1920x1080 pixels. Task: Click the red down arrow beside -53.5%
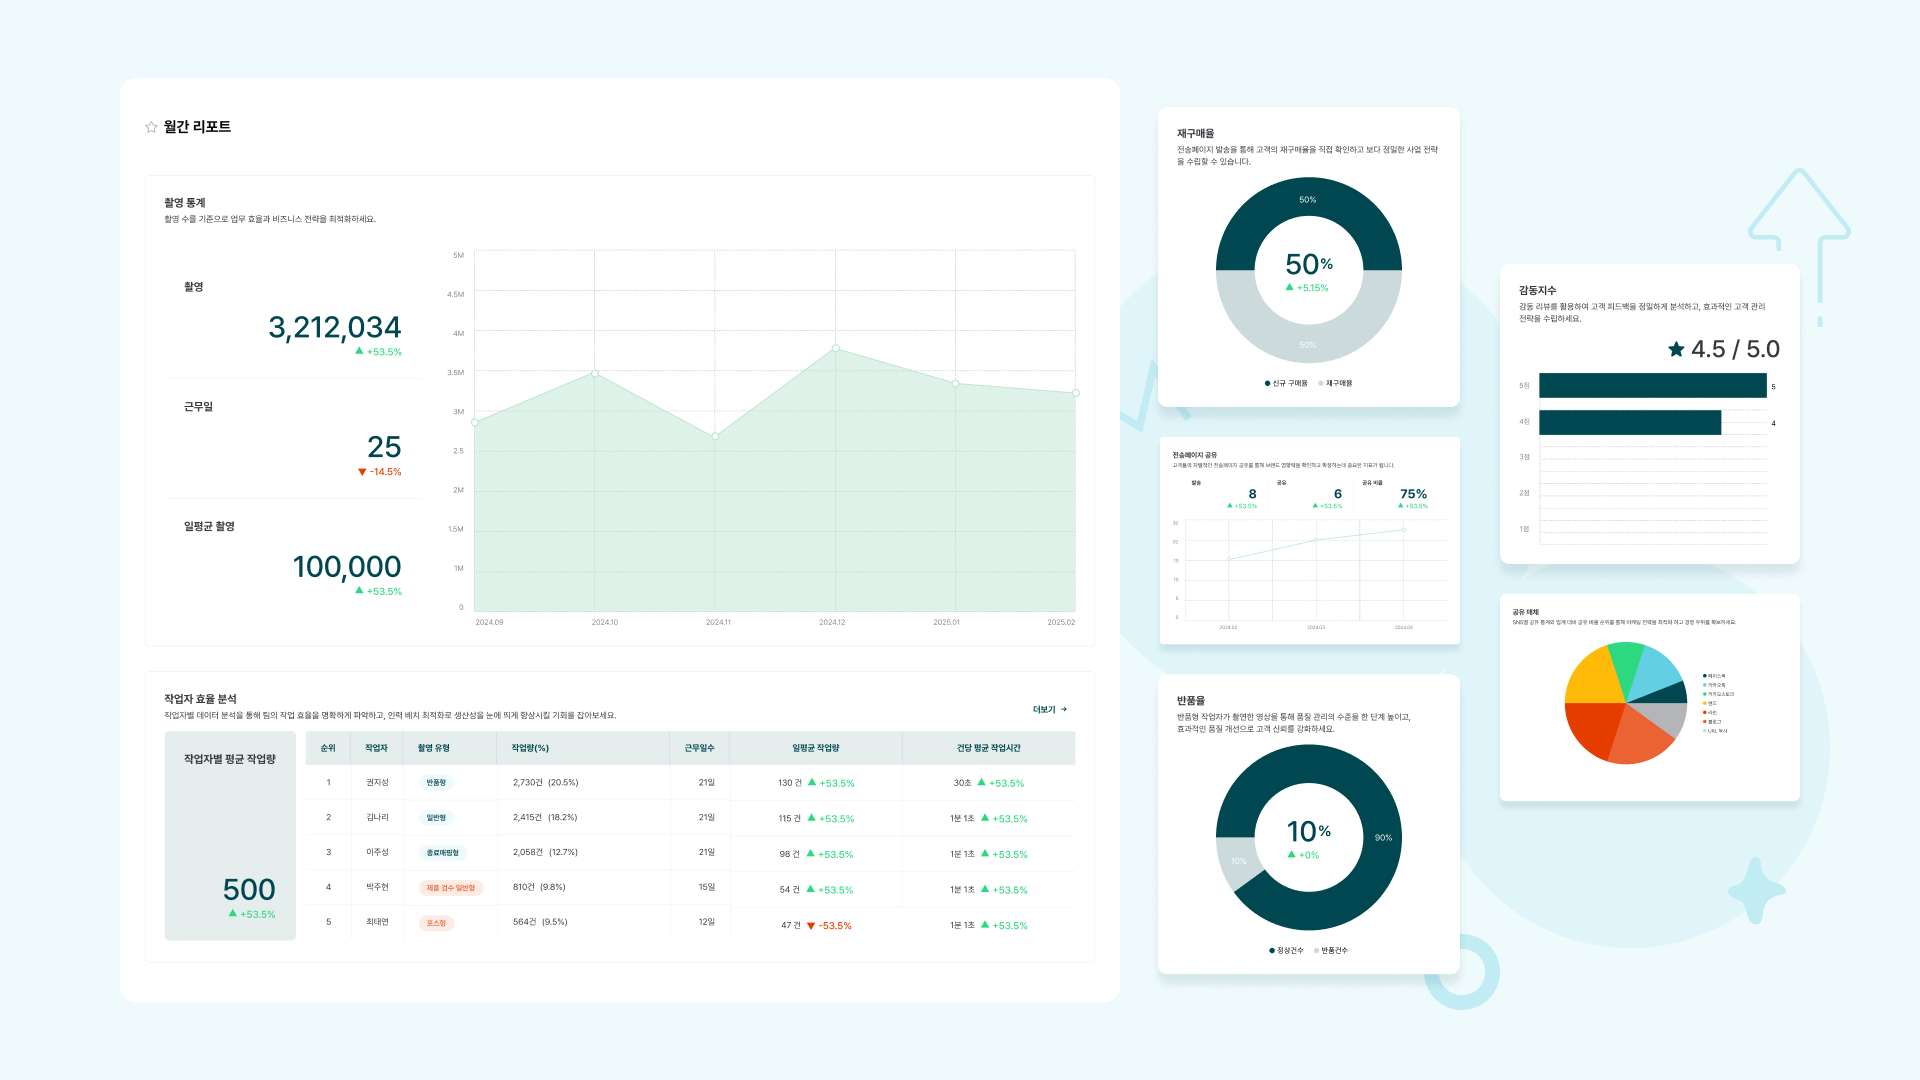point(811,926)
